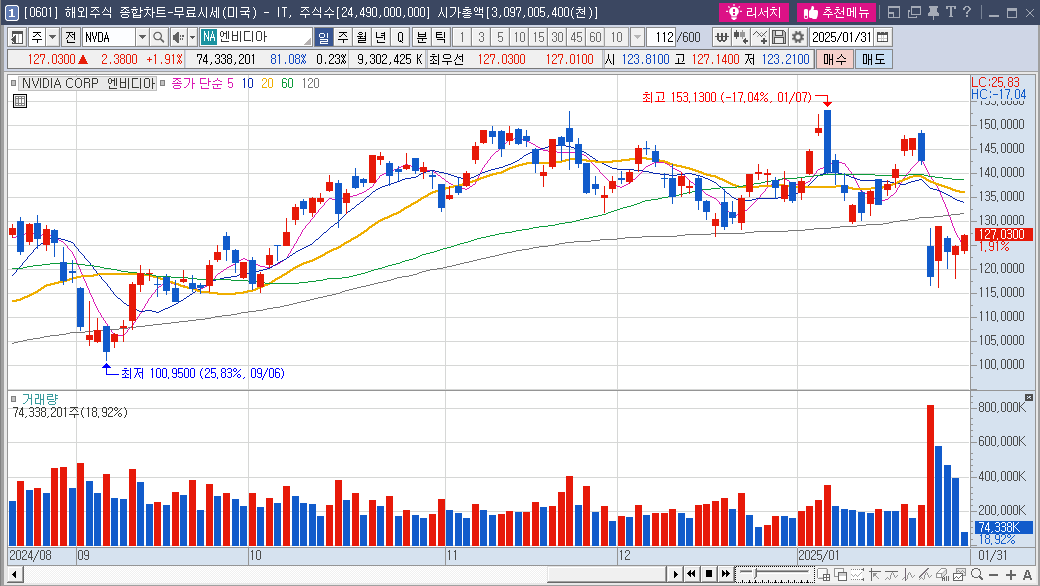Open the calendar date picker
This screenshot has height=586, width=1040.
[883, 37]
